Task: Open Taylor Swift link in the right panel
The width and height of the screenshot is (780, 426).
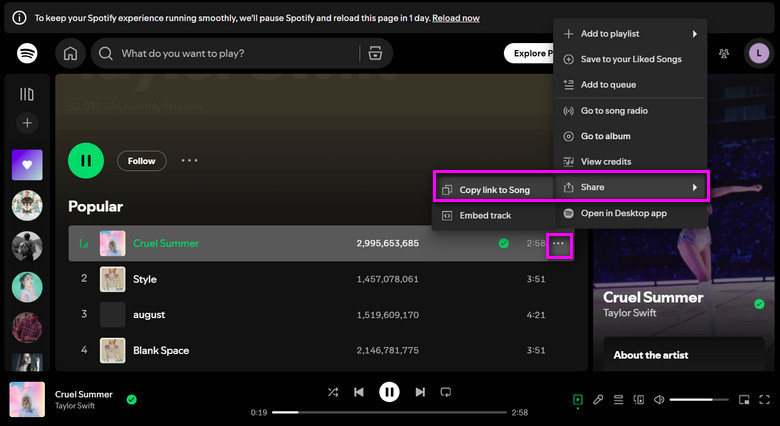Action: click(x=629, y=313)
